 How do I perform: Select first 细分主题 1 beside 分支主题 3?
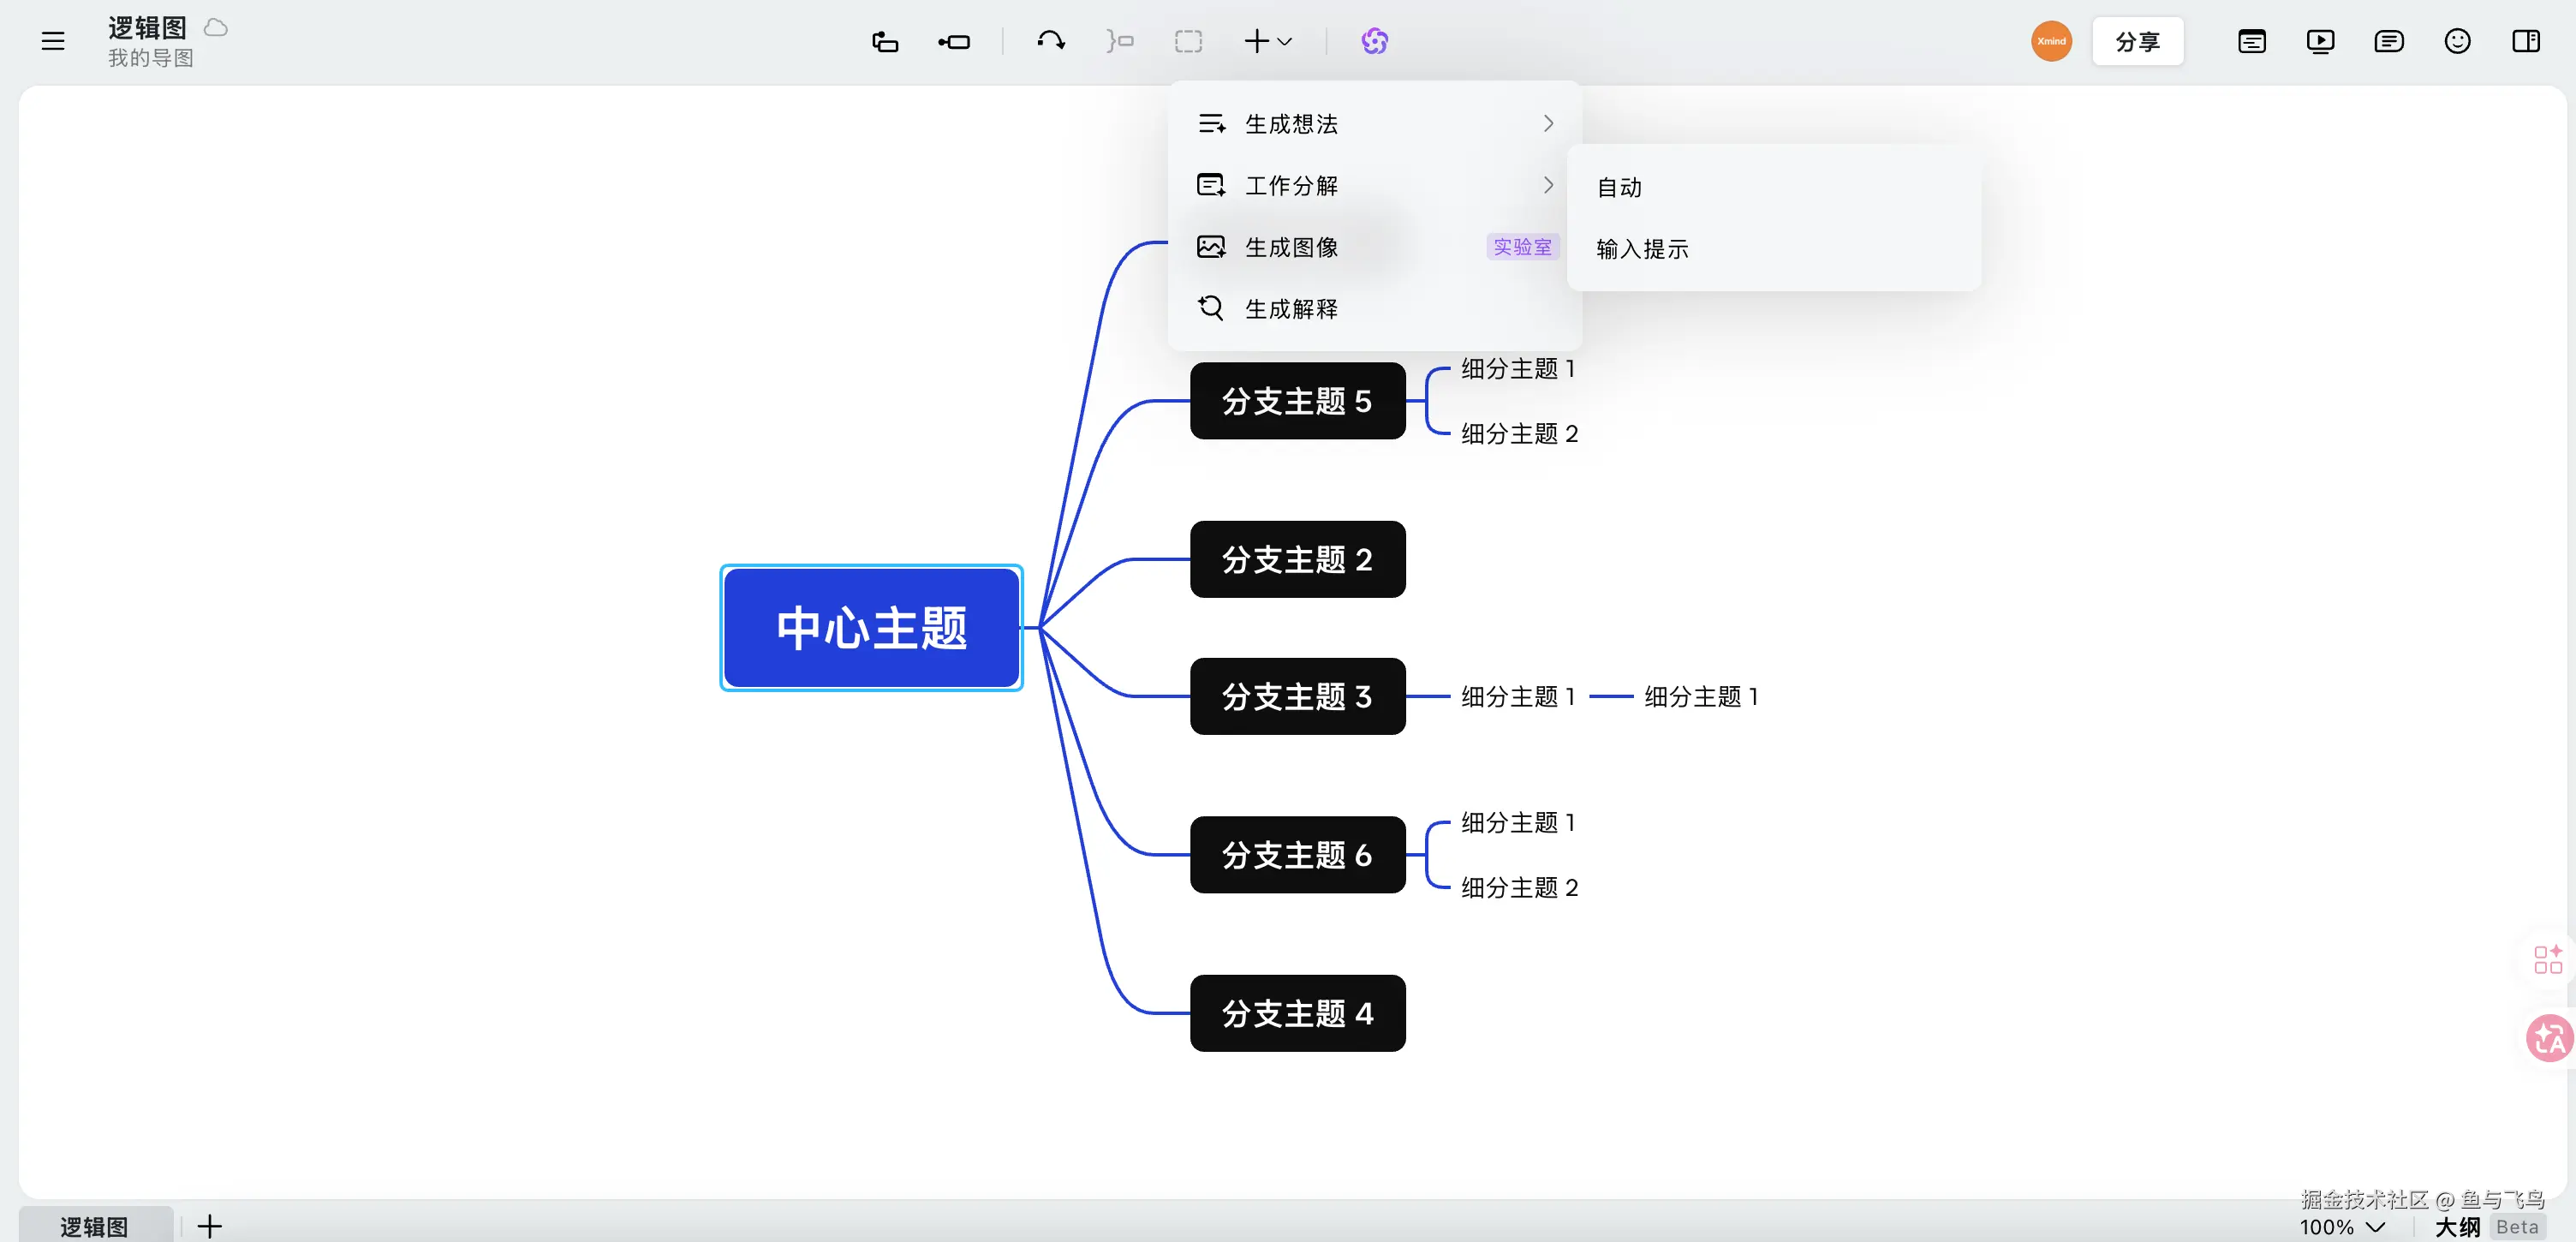click(1518, 697)
